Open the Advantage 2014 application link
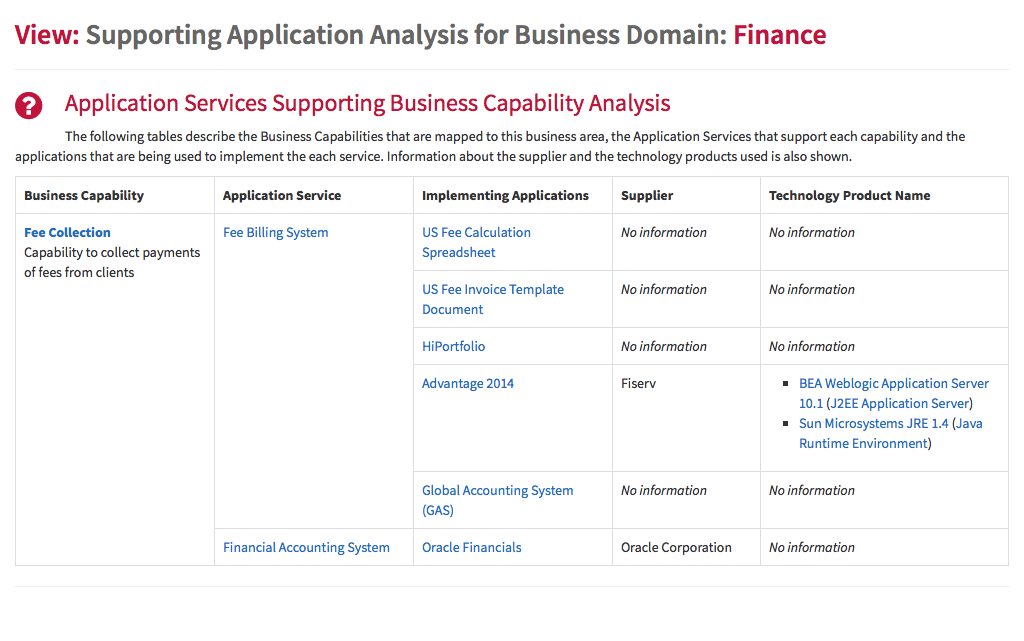Image resolution: width=1024 pixels, height=641 pixels. (468, 383)
